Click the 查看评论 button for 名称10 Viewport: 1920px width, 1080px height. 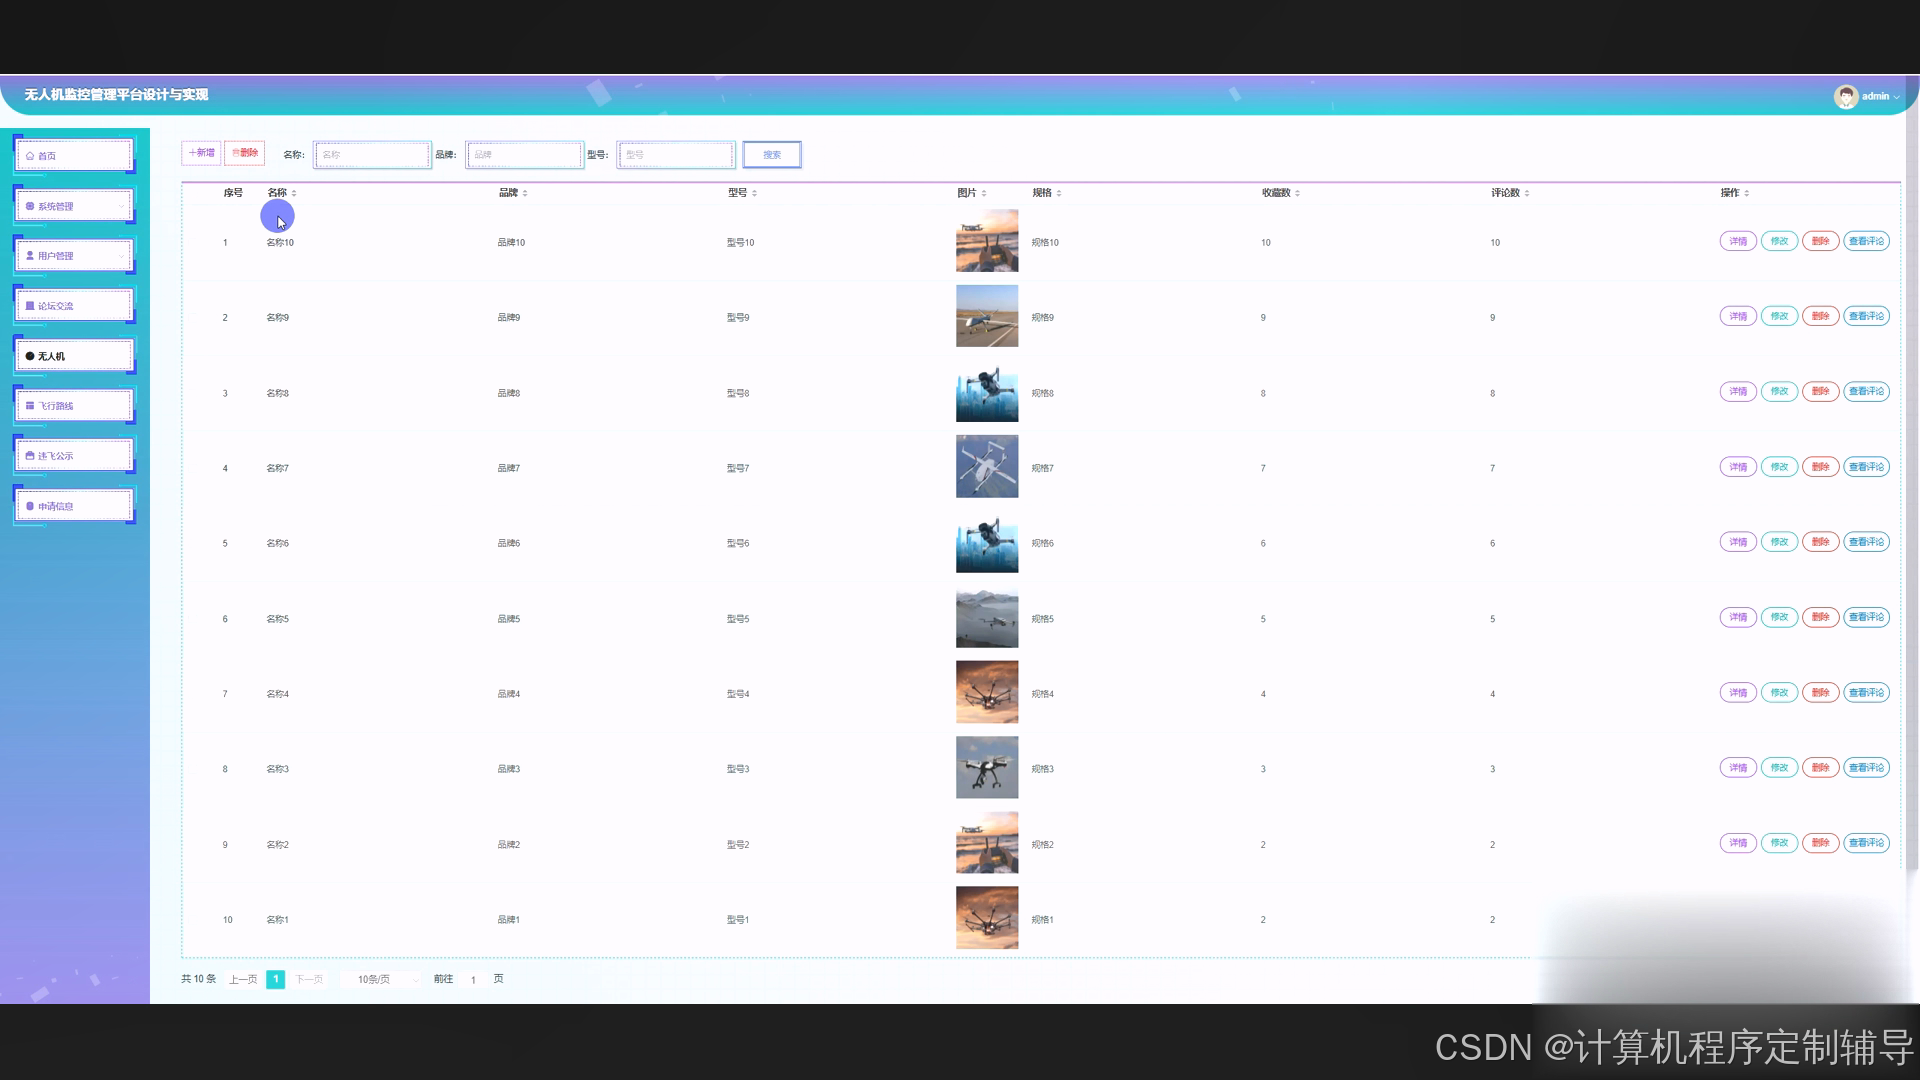click(x=1866, y=241)
